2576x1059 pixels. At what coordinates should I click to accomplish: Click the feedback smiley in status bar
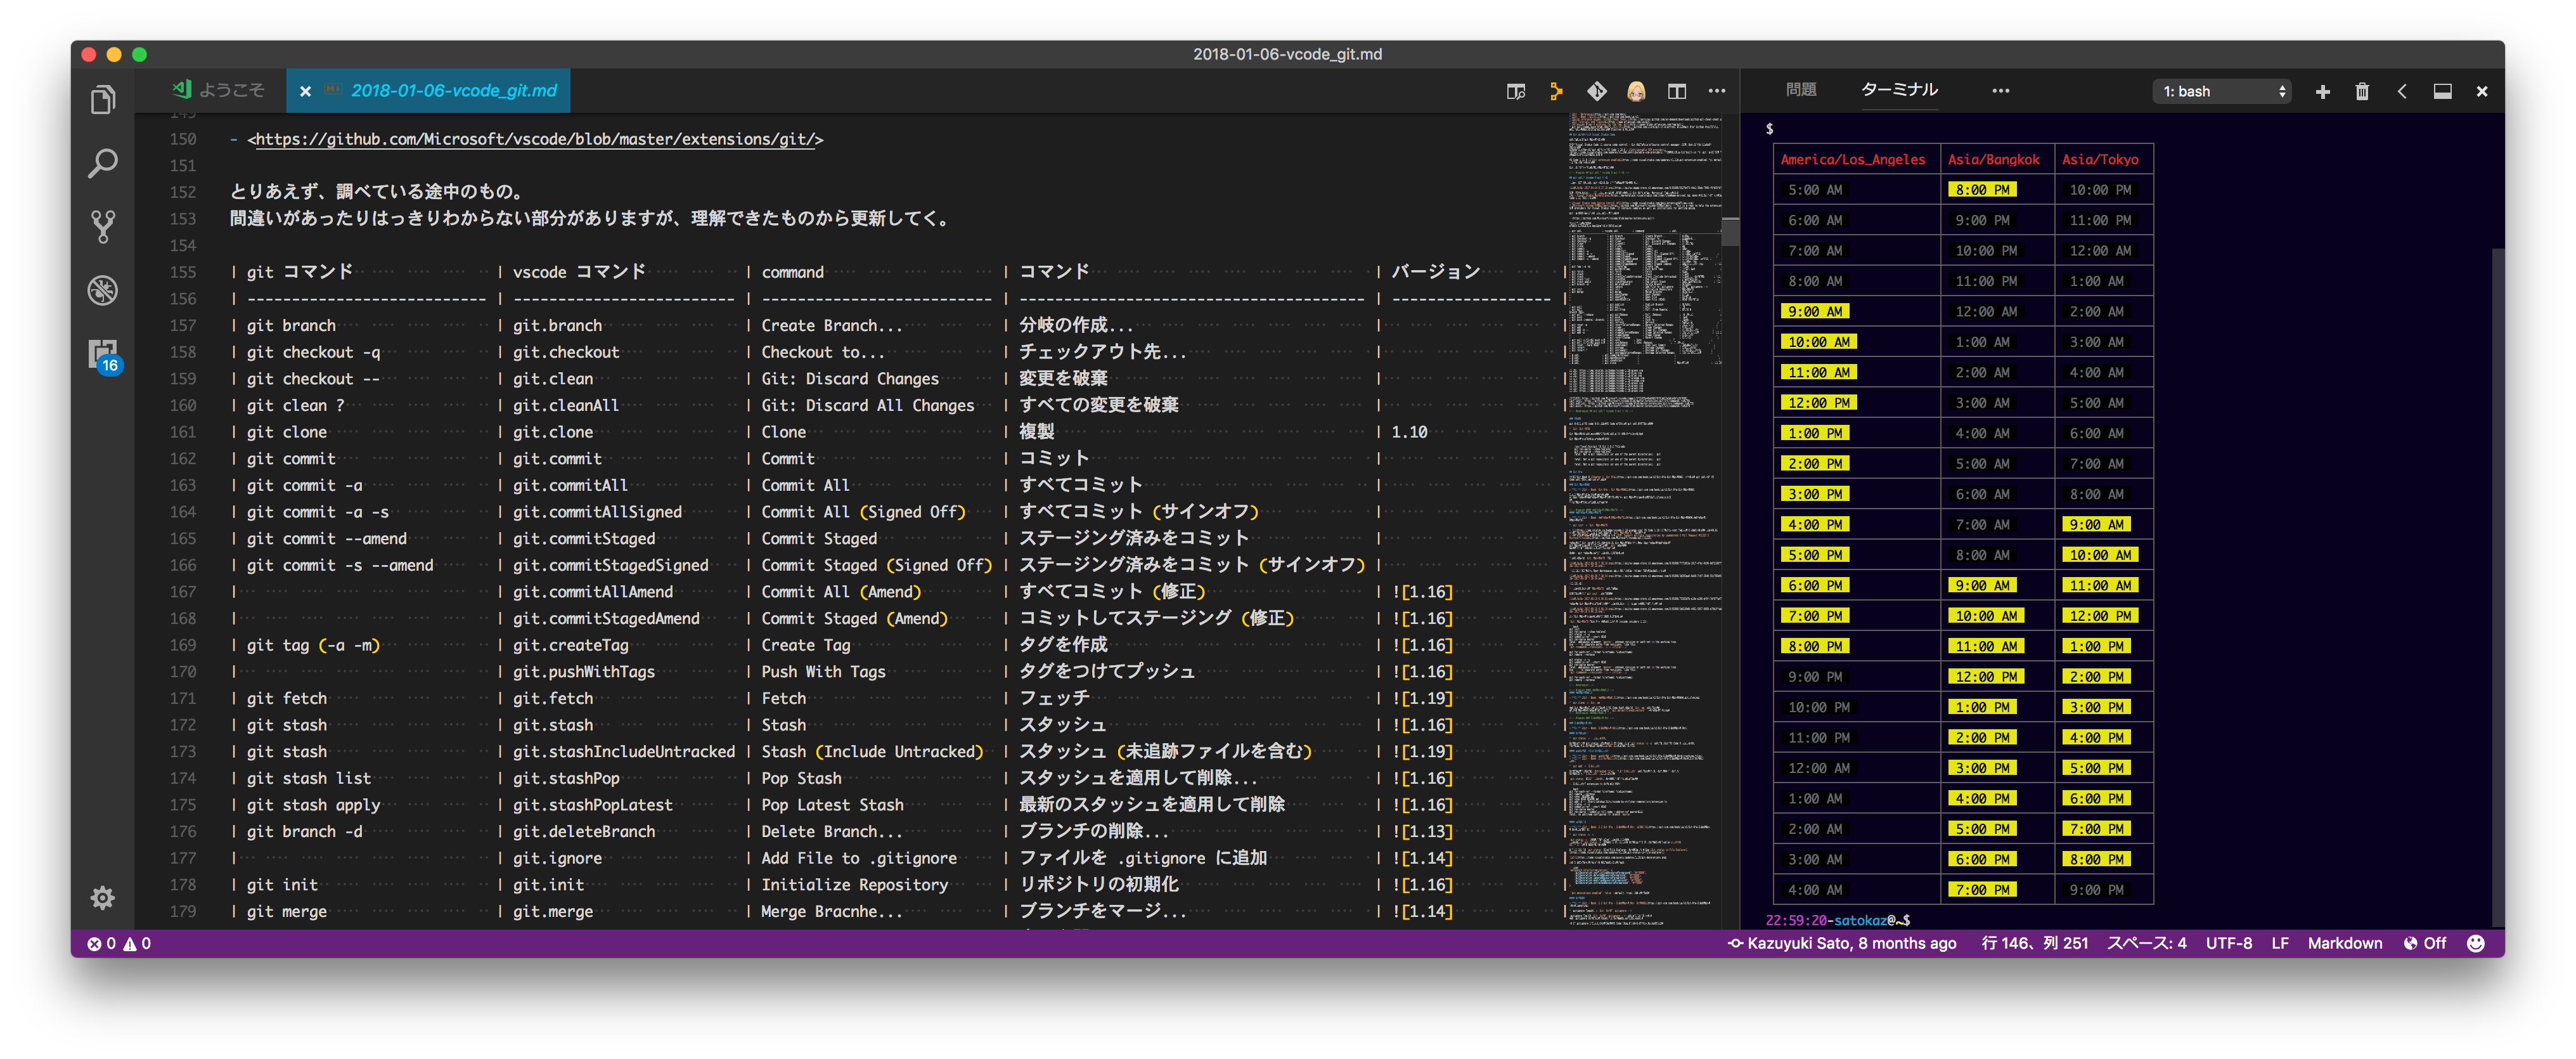(x=2476, y=943)
